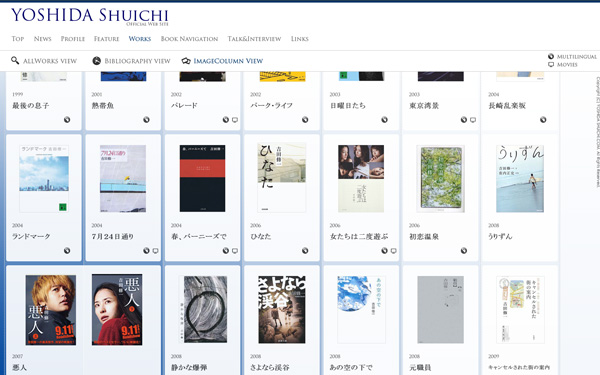Viewport: 600px width, 375px height.
Task: Filter by Movies
Action: click(x=567, y=65)
